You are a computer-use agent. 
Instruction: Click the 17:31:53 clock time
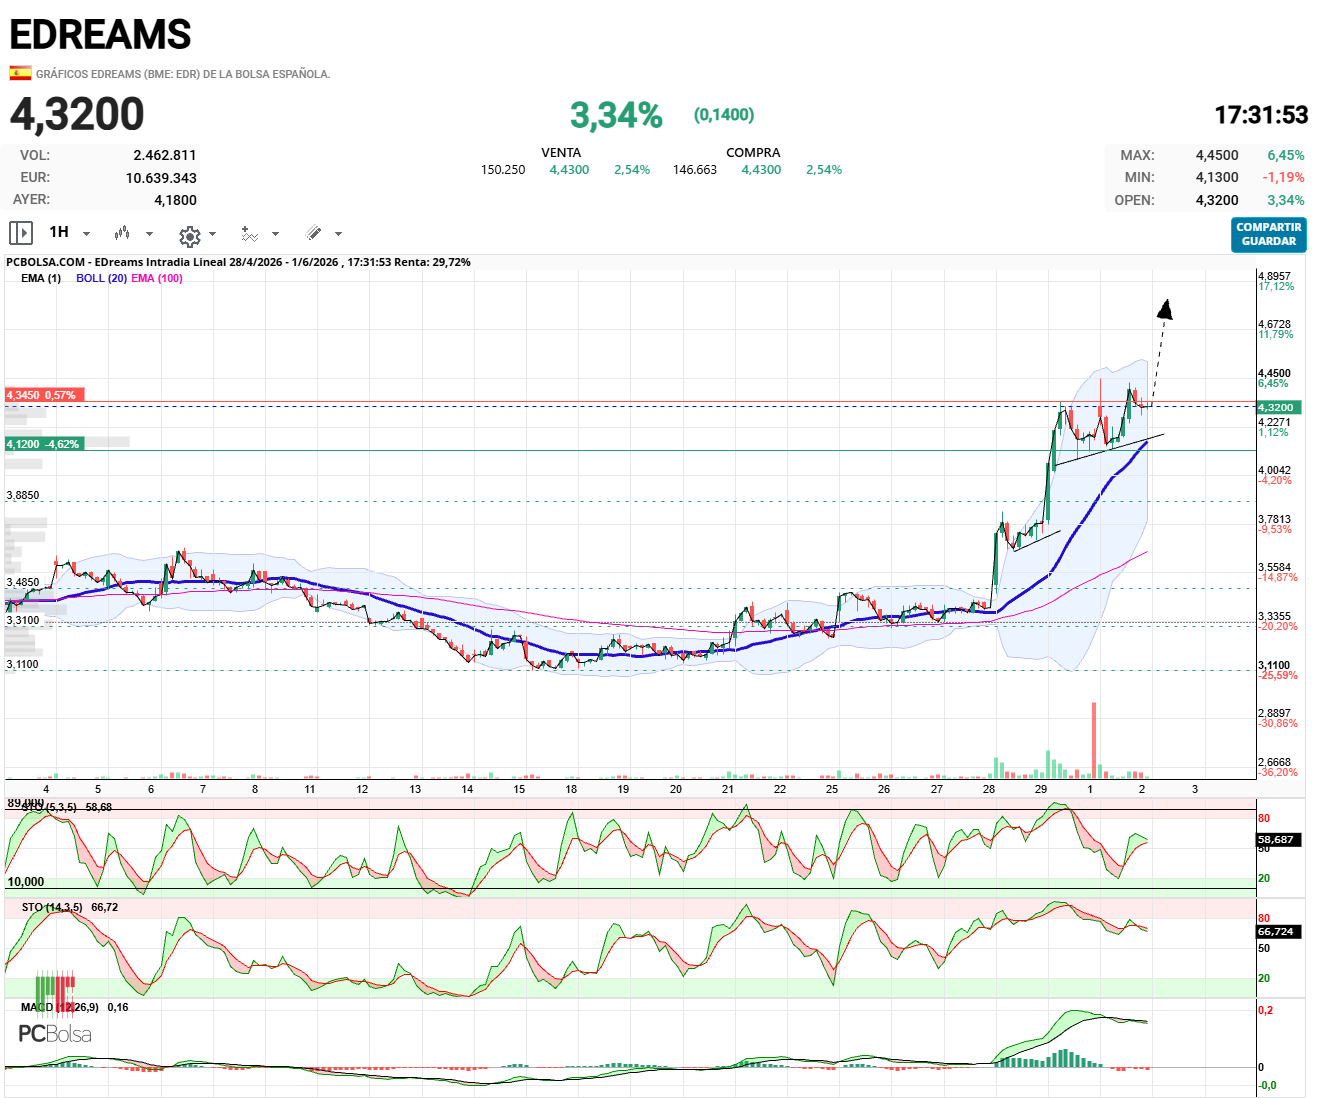(1261, 115)
